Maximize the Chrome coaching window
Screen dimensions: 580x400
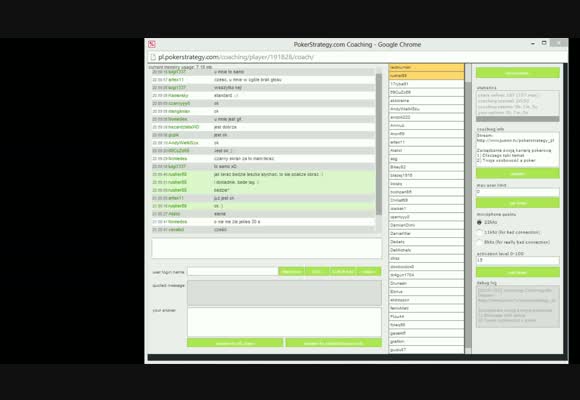[544, 43]
